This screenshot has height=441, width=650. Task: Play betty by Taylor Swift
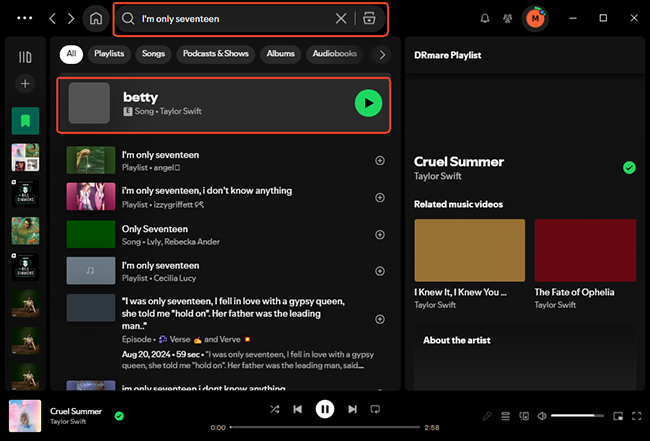tap(368, 103)
